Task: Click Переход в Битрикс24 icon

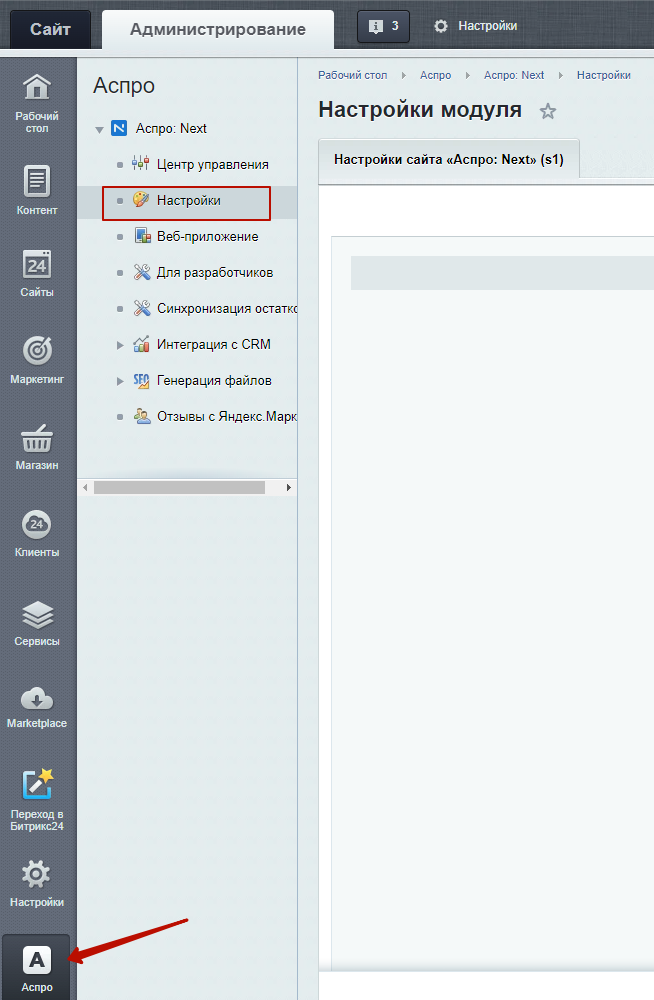Action: tap(37, 784)
